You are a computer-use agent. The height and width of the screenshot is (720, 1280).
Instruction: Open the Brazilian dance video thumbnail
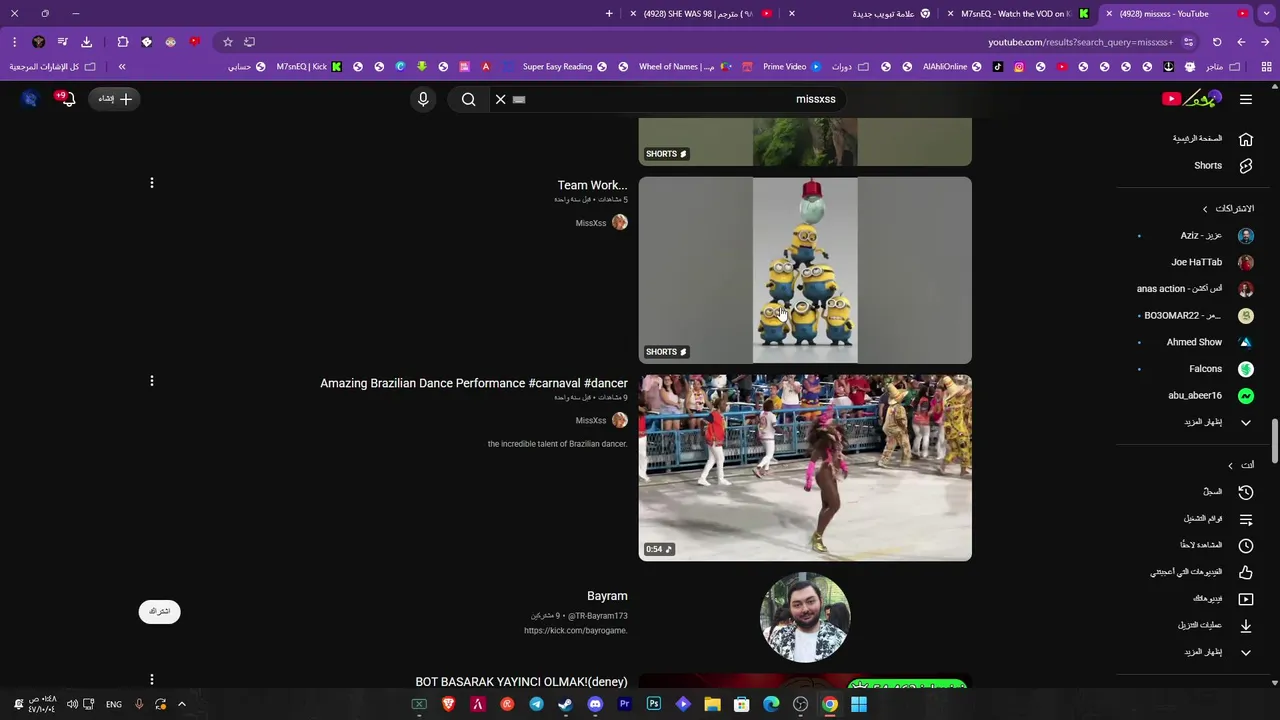[x=805, y=468]
